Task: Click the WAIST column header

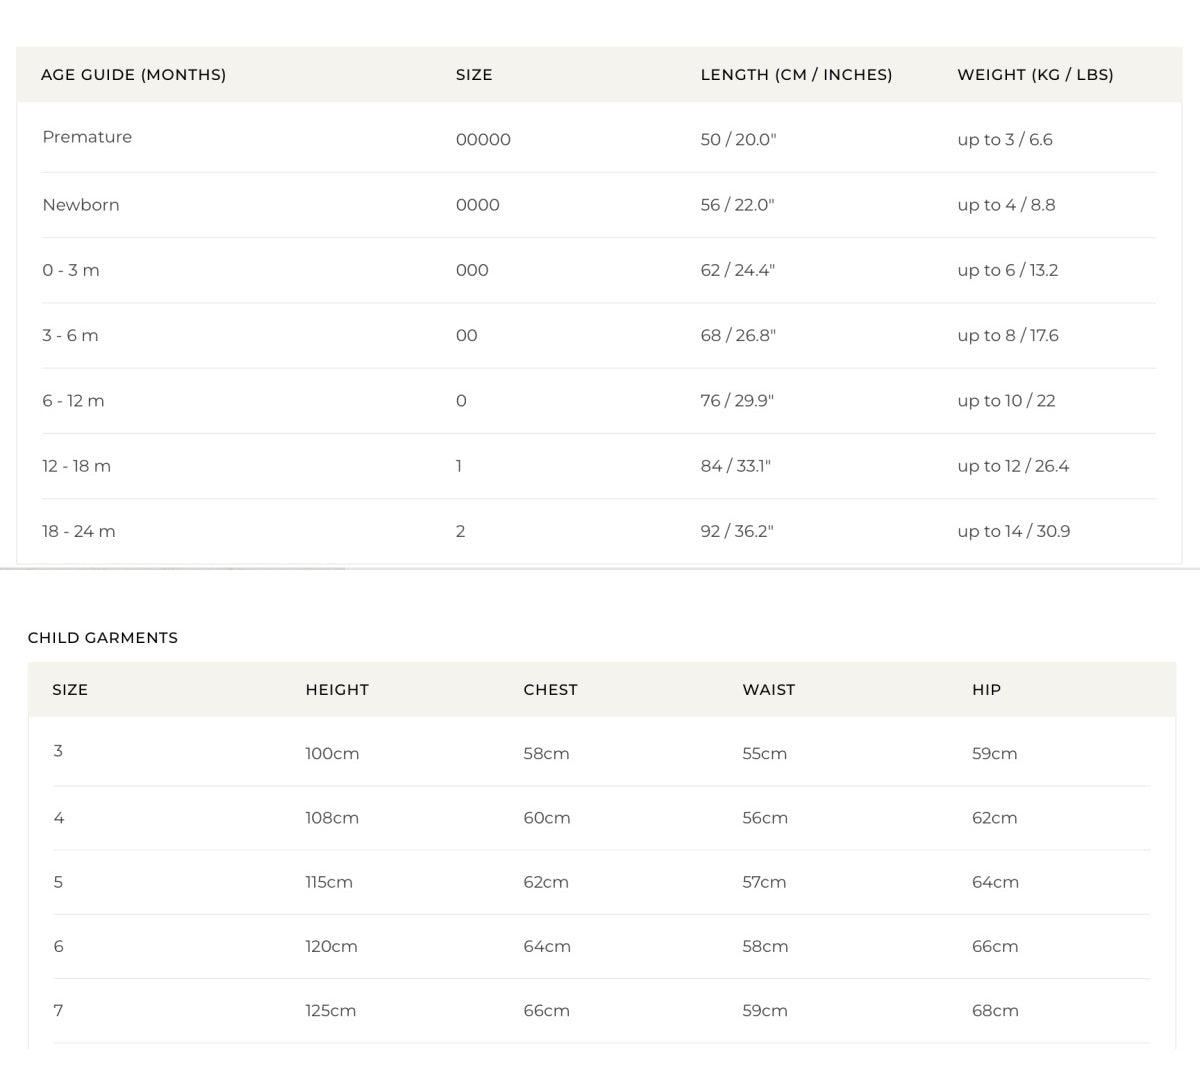Action: tap(768, 690)
